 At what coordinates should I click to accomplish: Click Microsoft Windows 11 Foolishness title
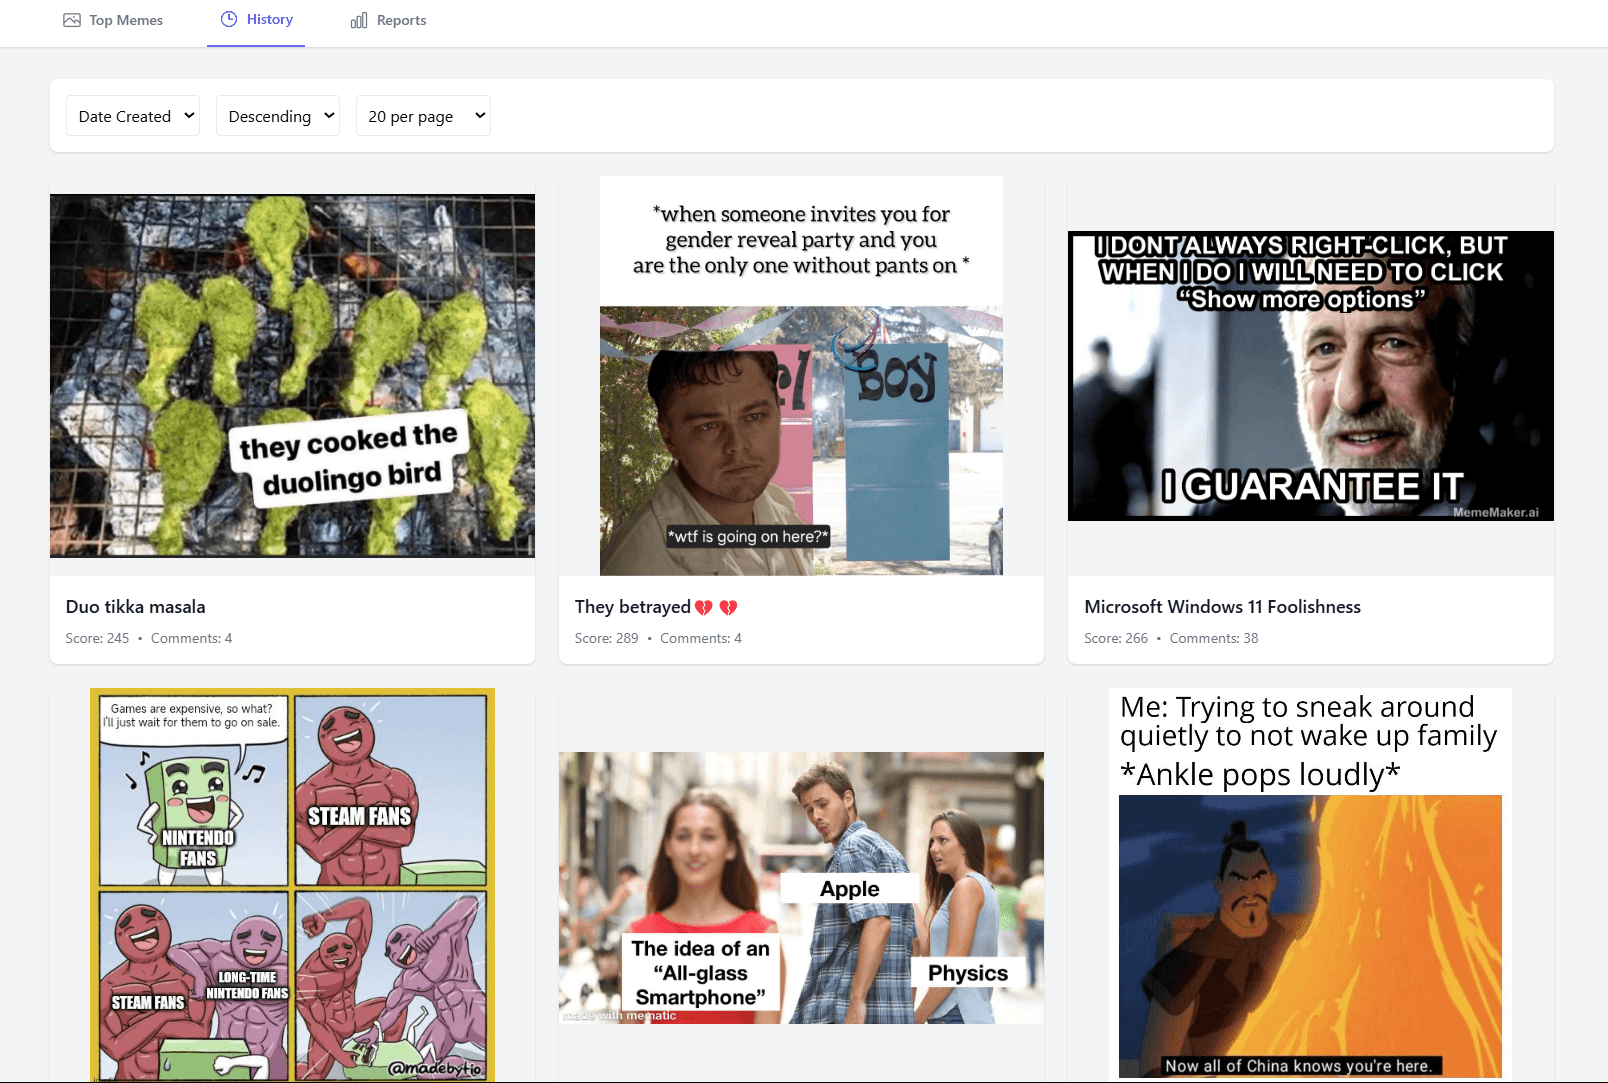coord(1222,607)
